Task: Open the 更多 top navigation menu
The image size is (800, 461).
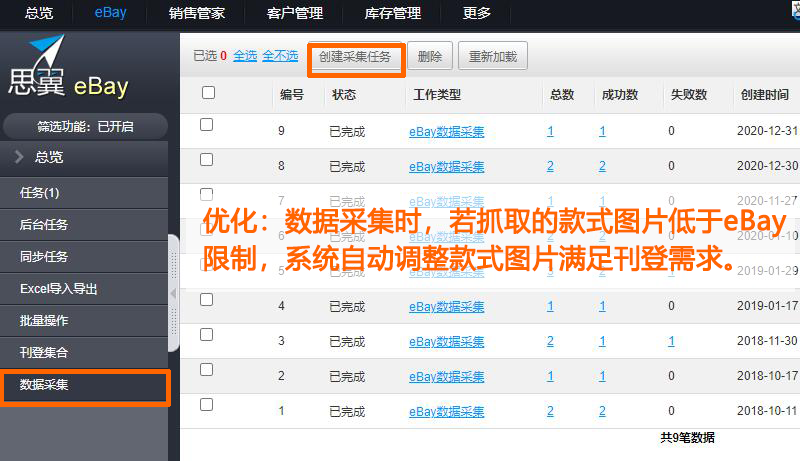Action: point(477,13)
